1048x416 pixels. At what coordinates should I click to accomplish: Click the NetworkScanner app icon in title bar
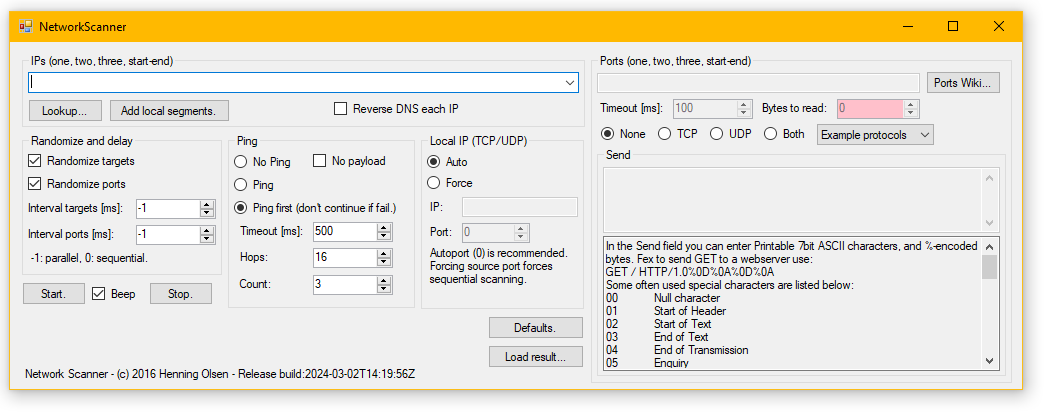(26, 27)
